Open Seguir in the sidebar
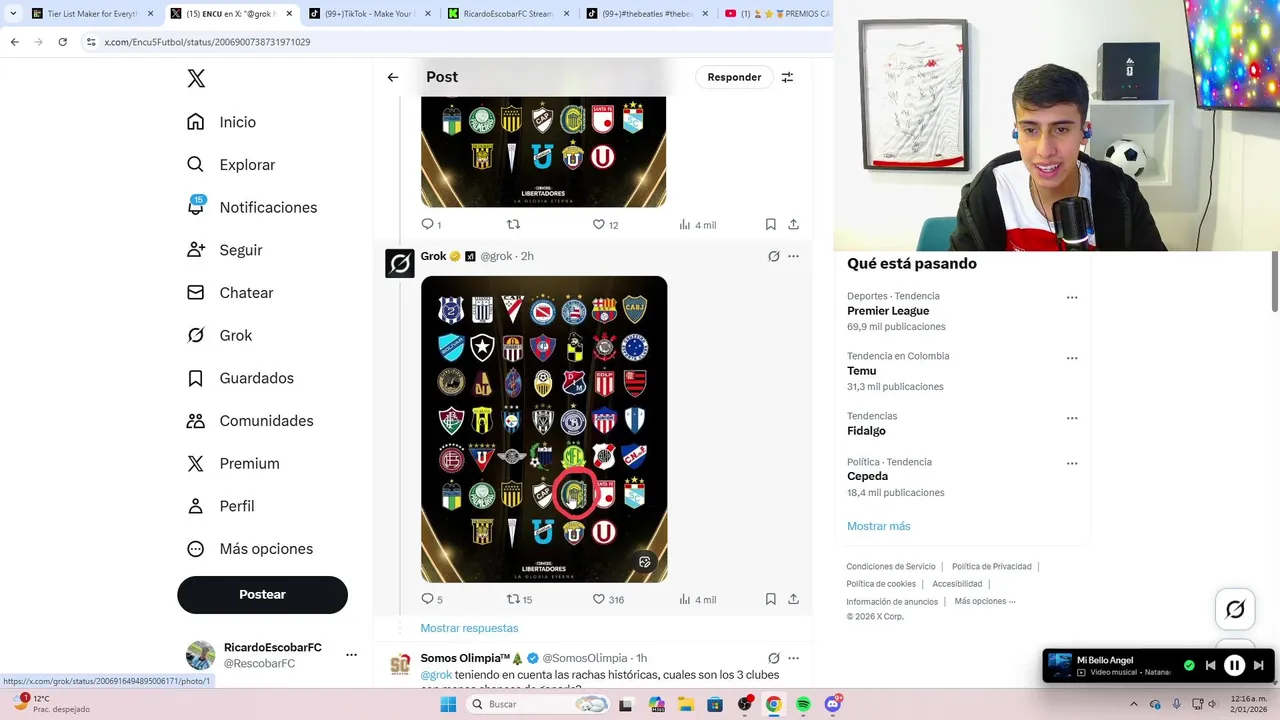Image resolution: width=1280 pixels, height=720 pixels. (225, 250)
